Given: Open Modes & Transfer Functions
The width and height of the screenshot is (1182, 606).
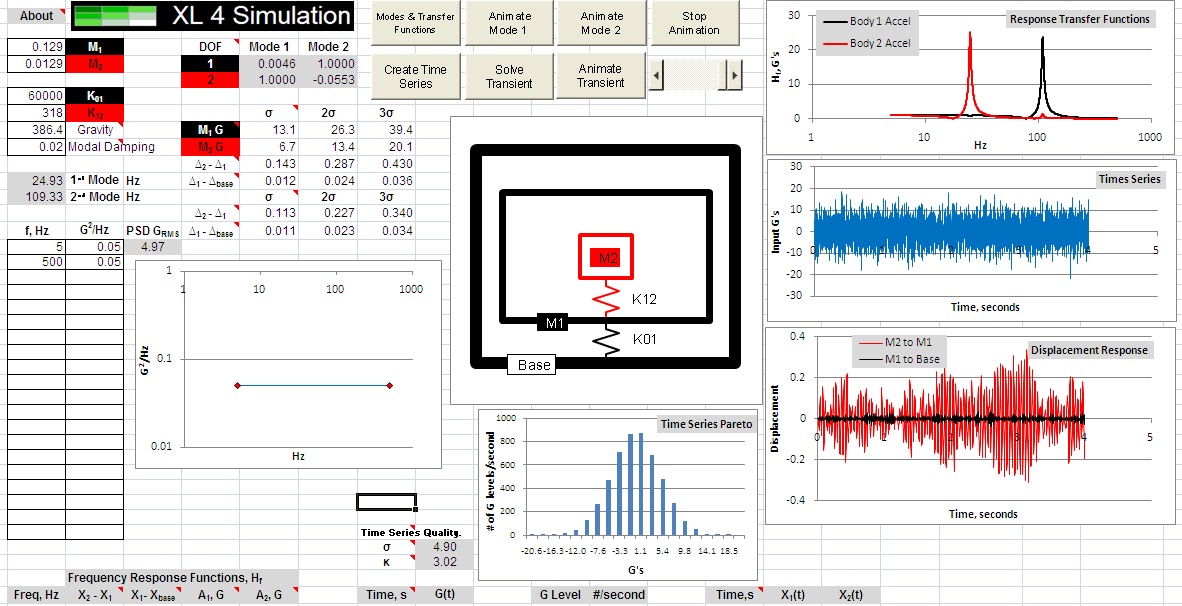Looking at the screenshot, I should point(415,22).
